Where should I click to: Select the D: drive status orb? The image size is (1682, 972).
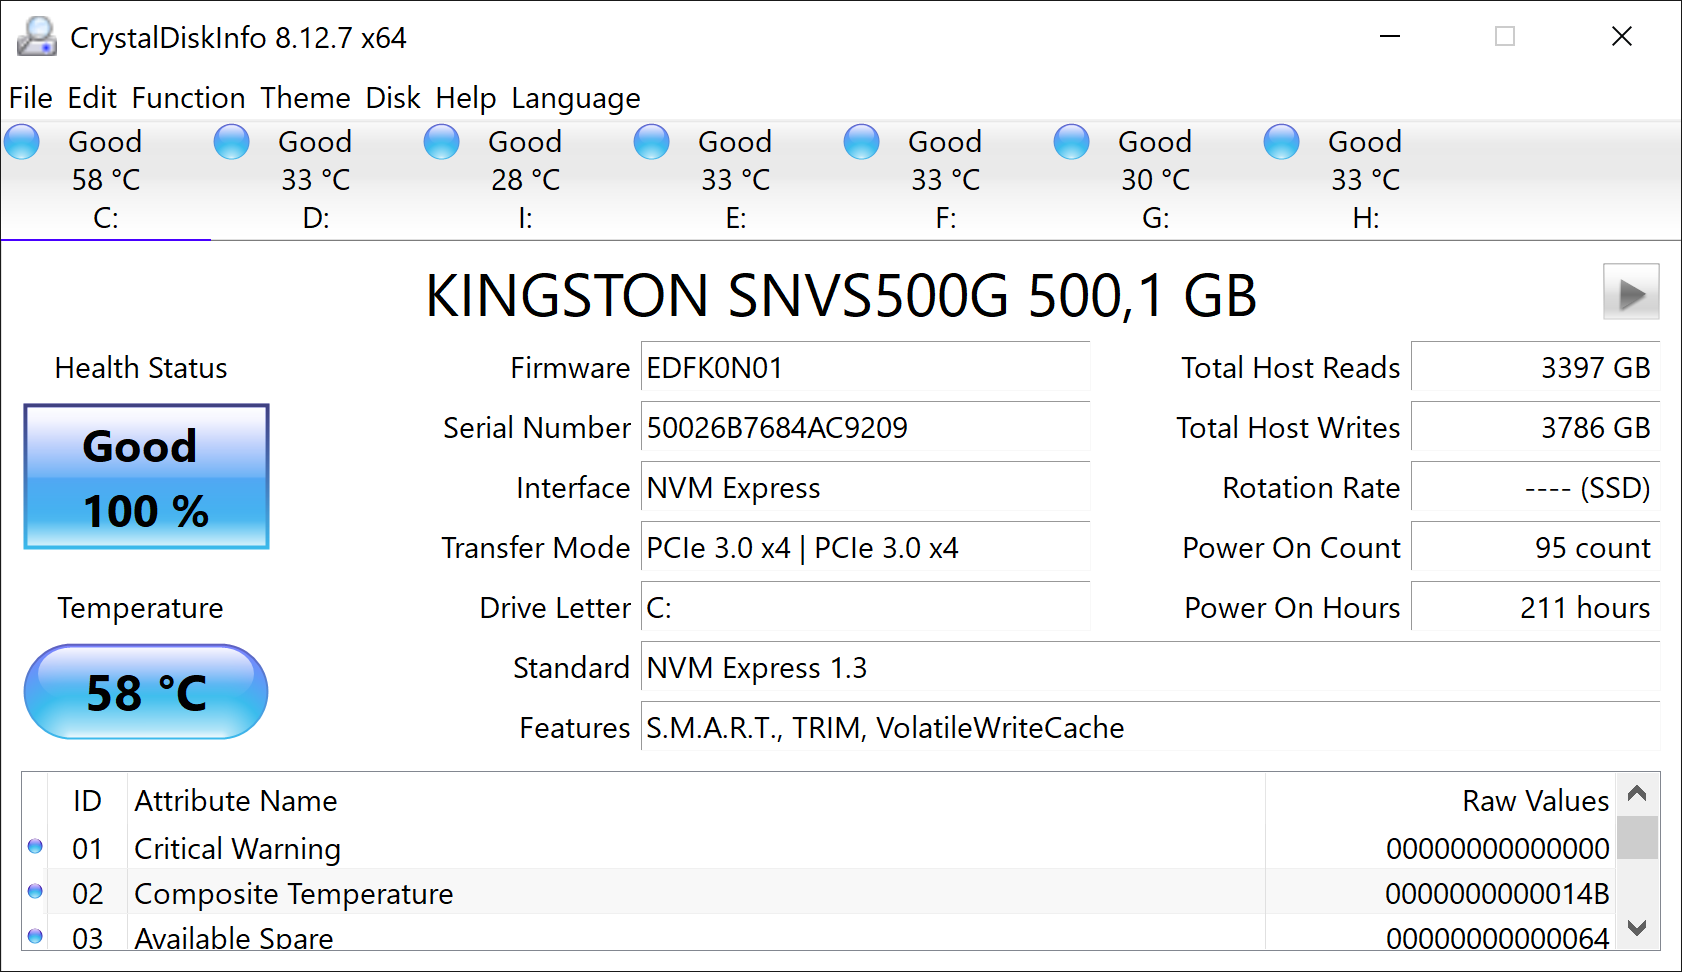tap(232, 142)
